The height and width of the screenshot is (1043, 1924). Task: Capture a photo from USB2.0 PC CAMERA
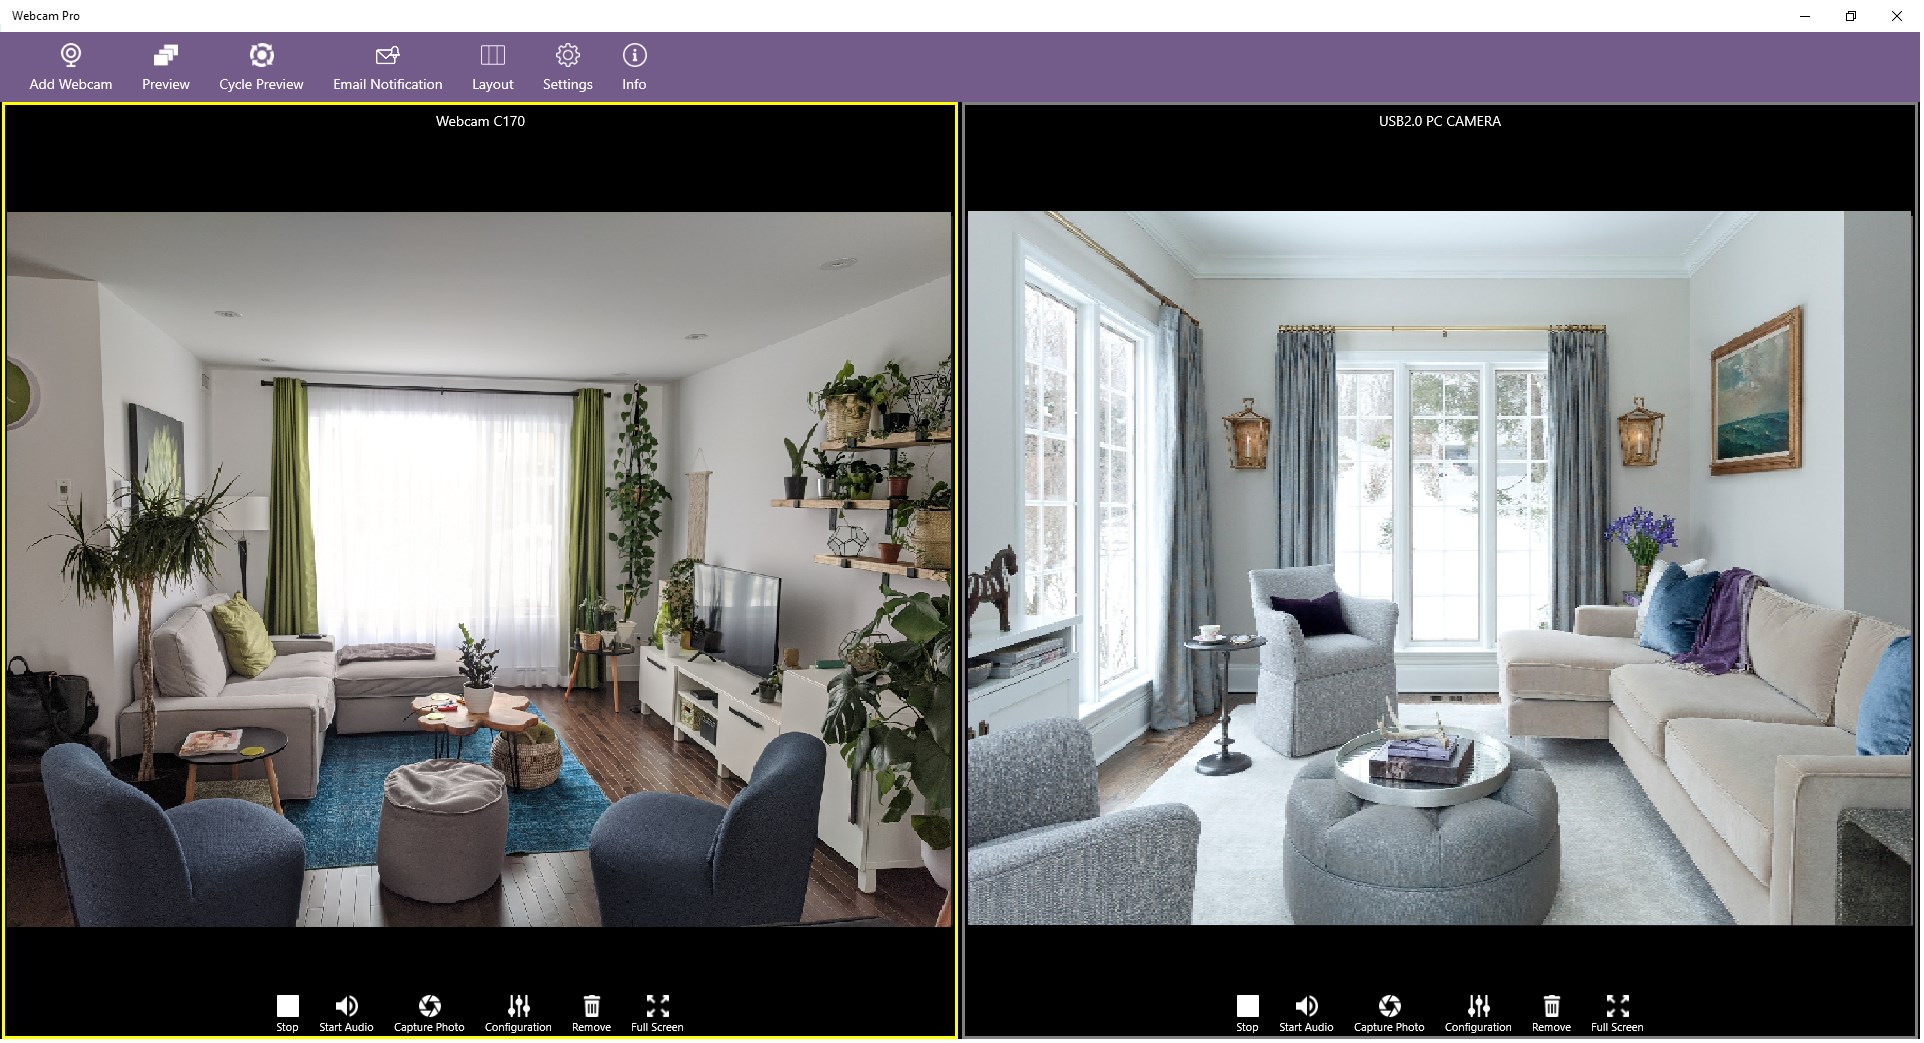(x=1389, y=1010)
